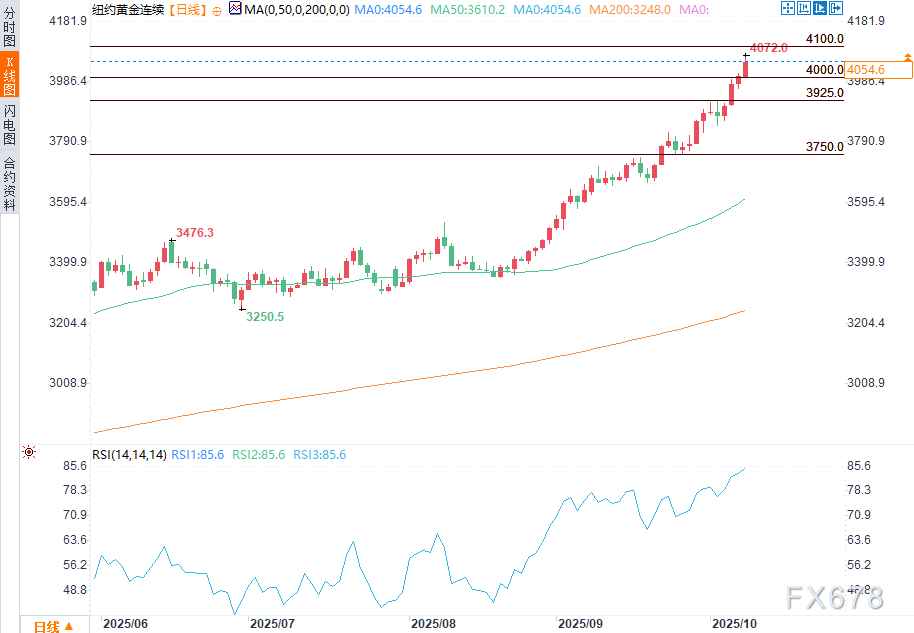
Task: Expand the 日线 period dropdown at bottom
Action: [x=54, y=626]
